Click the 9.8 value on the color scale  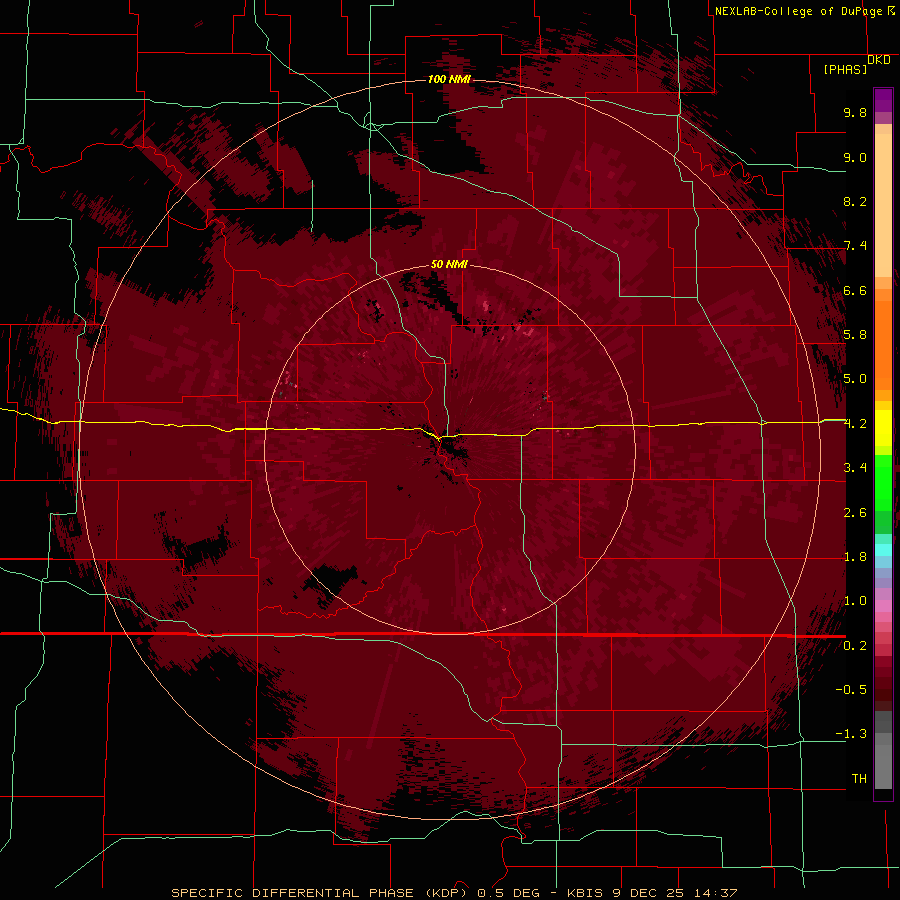855,112
